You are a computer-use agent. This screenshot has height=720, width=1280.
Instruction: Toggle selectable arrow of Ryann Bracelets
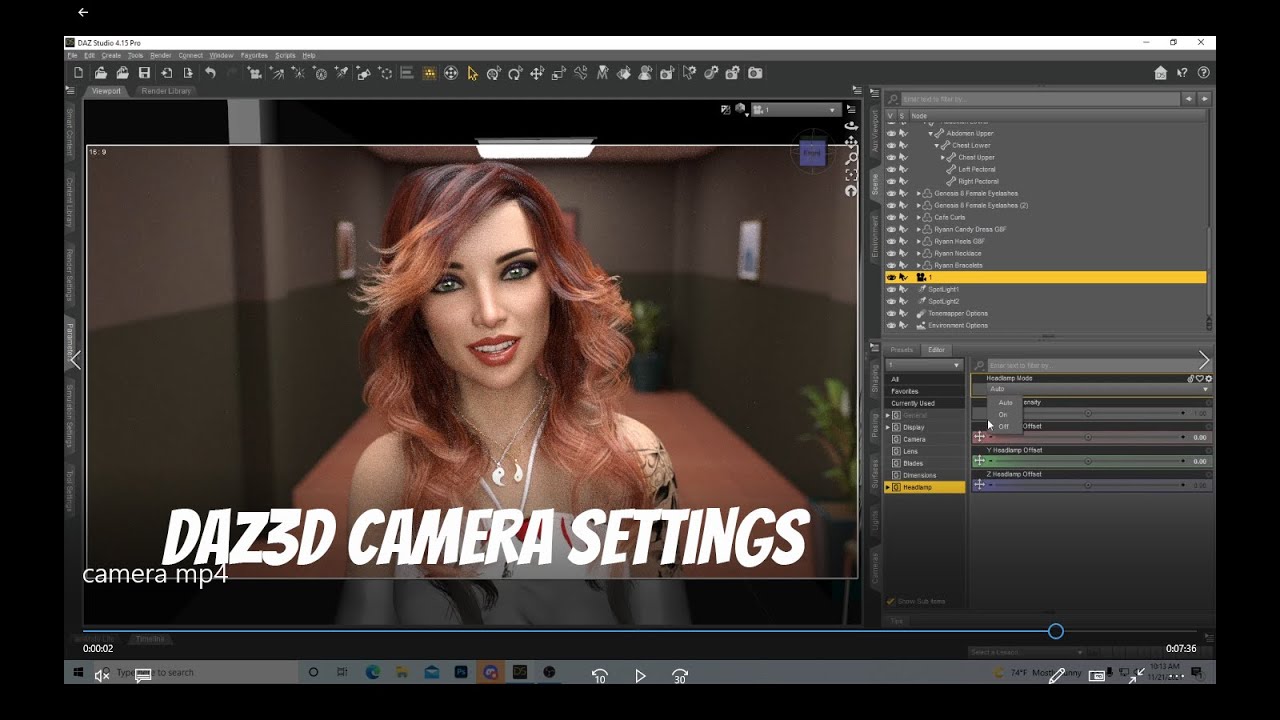click(903, 265)
